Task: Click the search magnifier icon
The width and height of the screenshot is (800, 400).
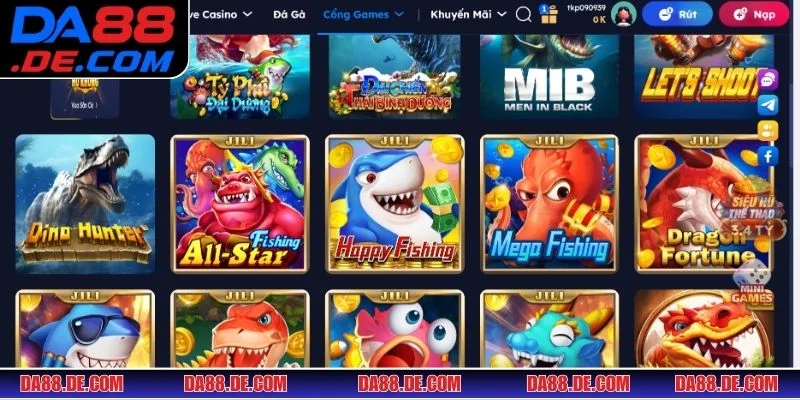Action: 523,14
